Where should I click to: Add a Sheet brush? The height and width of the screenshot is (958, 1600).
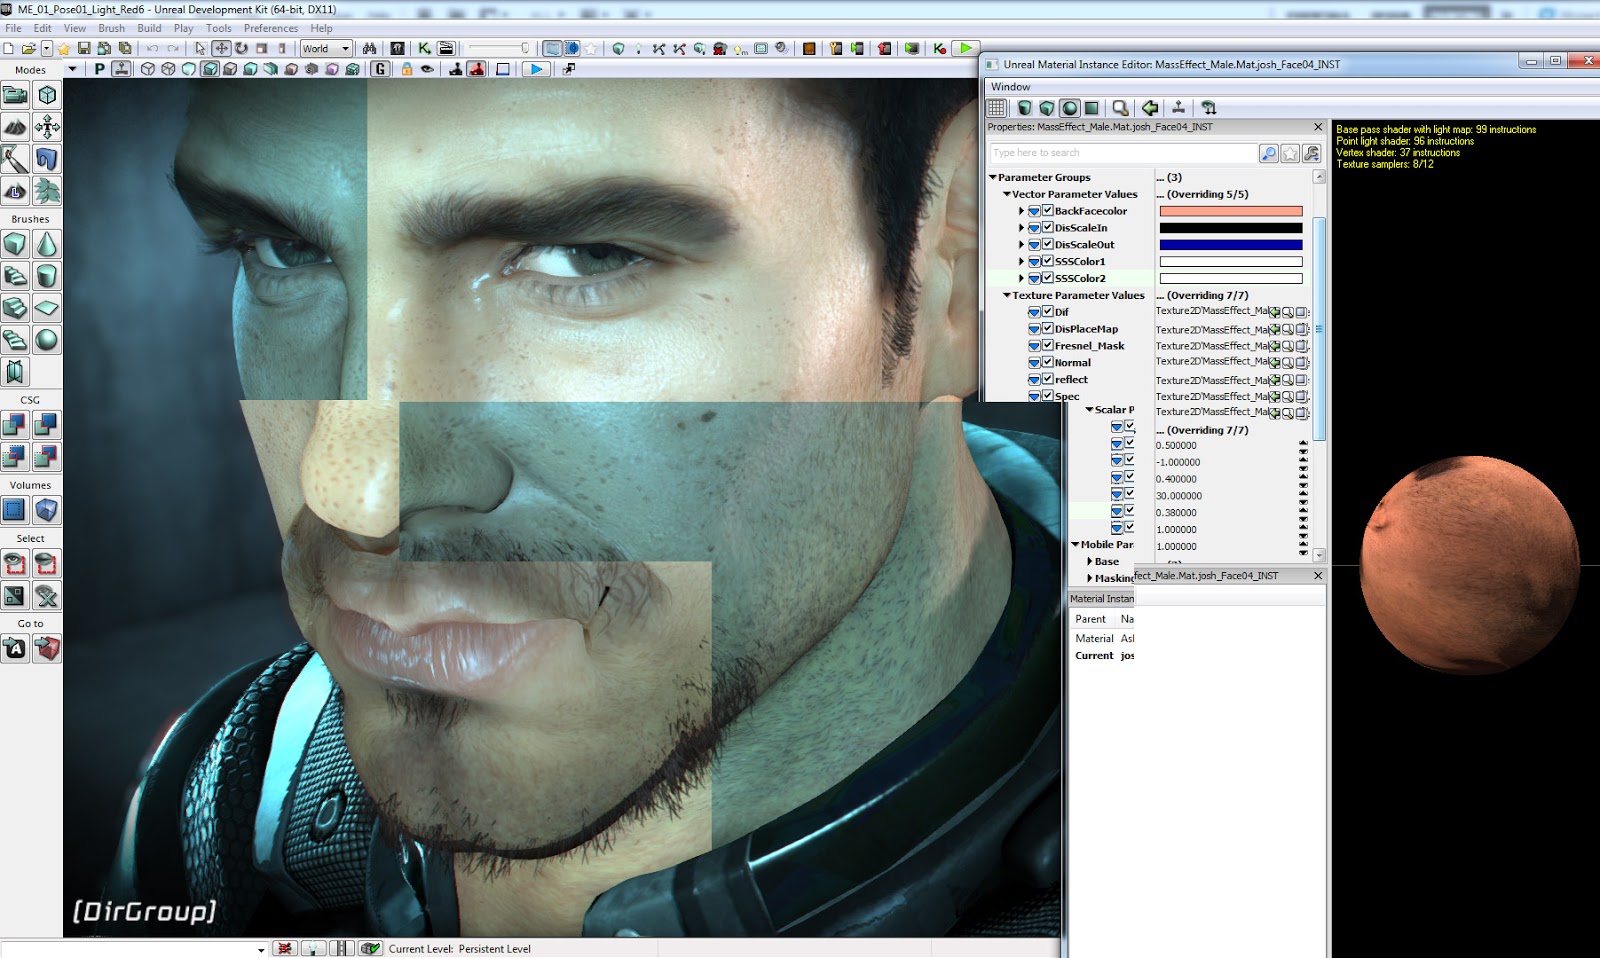(x=47, y=308)
